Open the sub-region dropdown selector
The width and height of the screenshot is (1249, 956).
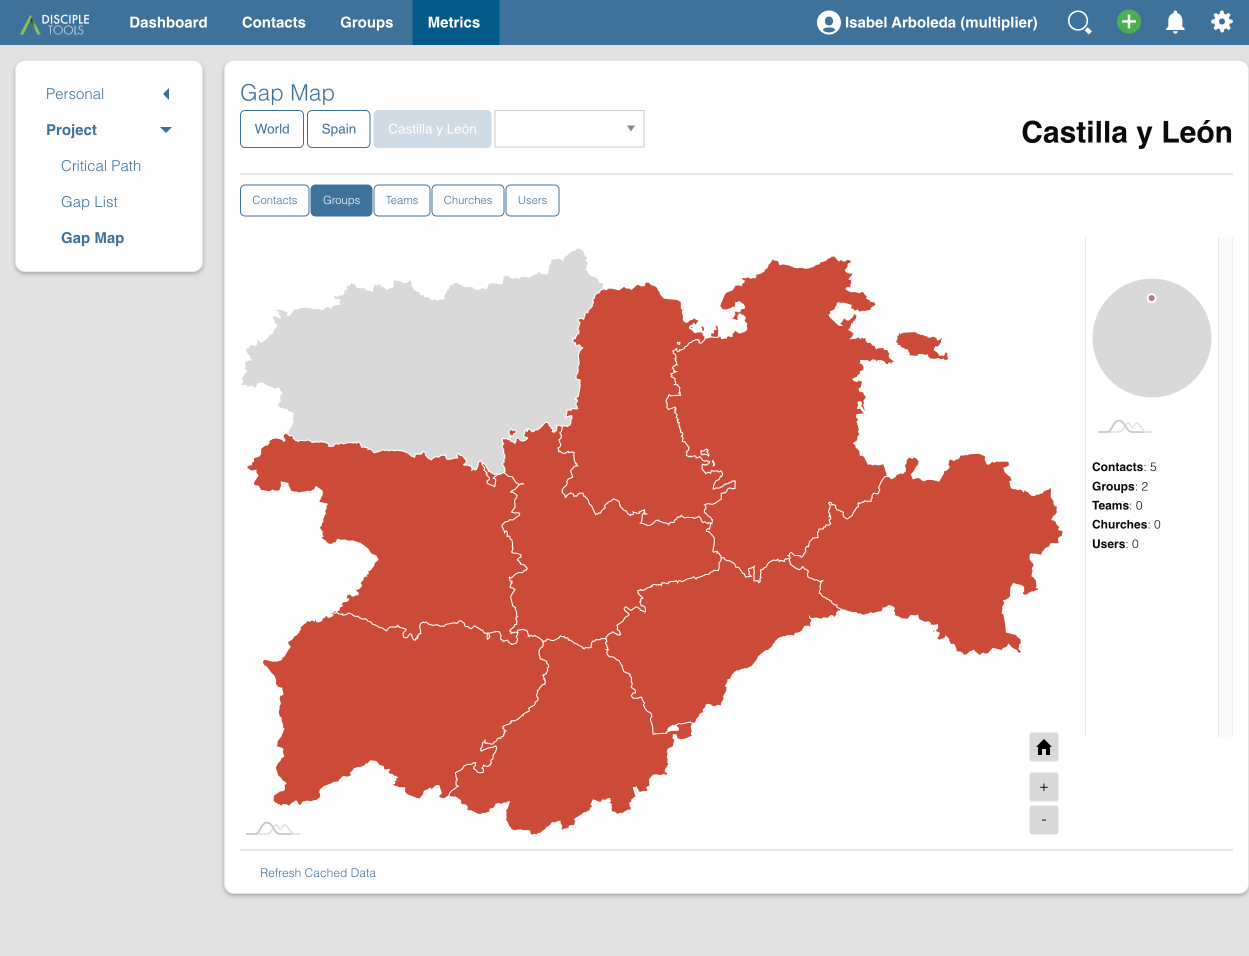tap(569, 129)
